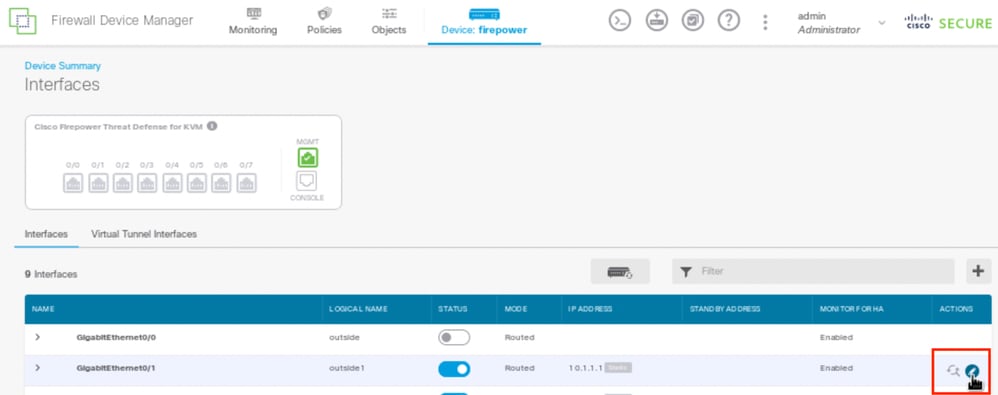The width and height of the screenshot is (998, 395).
Task: Open the task list icon
Action: click(x=692, y=20)
